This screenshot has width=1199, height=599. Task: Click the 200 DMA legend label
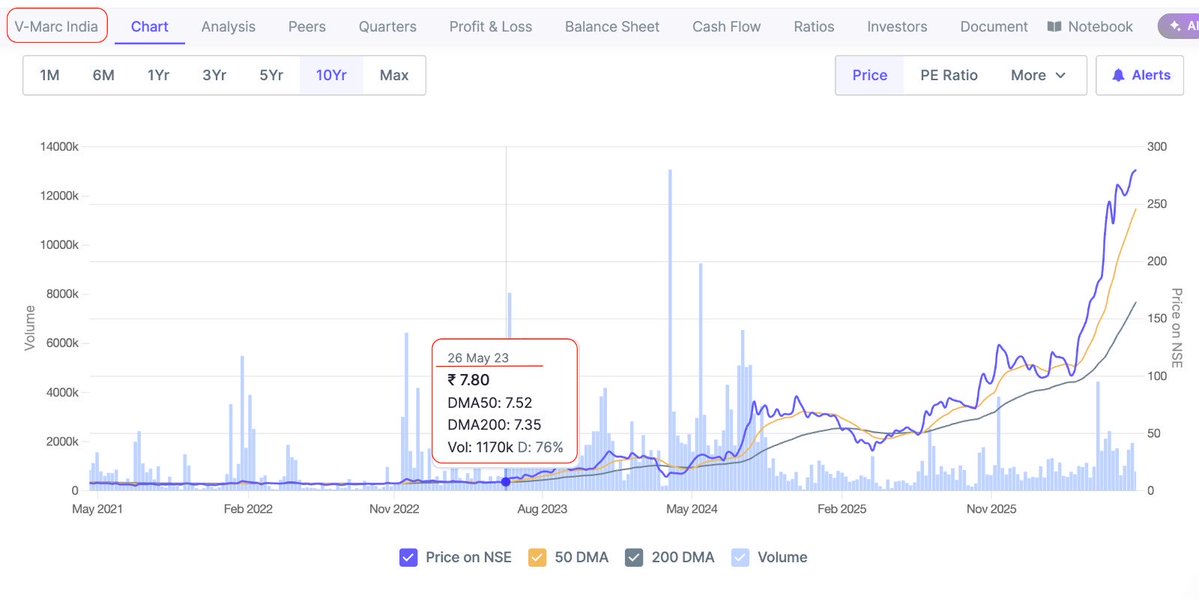point(683,557)
